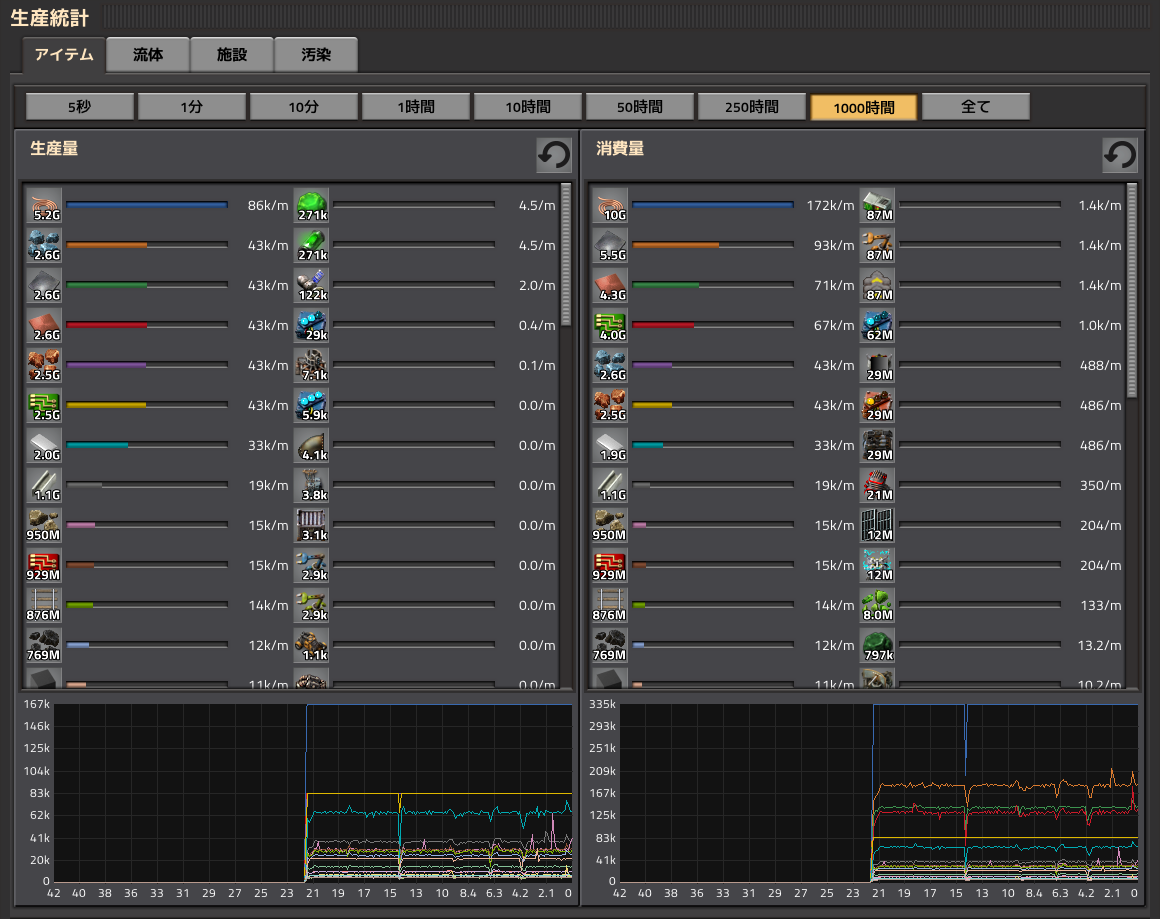The height and width of the screenshot is (919, 1160).
Task: Select the solar panel icon in the 204/m row
Action: [x=877, y=525]
